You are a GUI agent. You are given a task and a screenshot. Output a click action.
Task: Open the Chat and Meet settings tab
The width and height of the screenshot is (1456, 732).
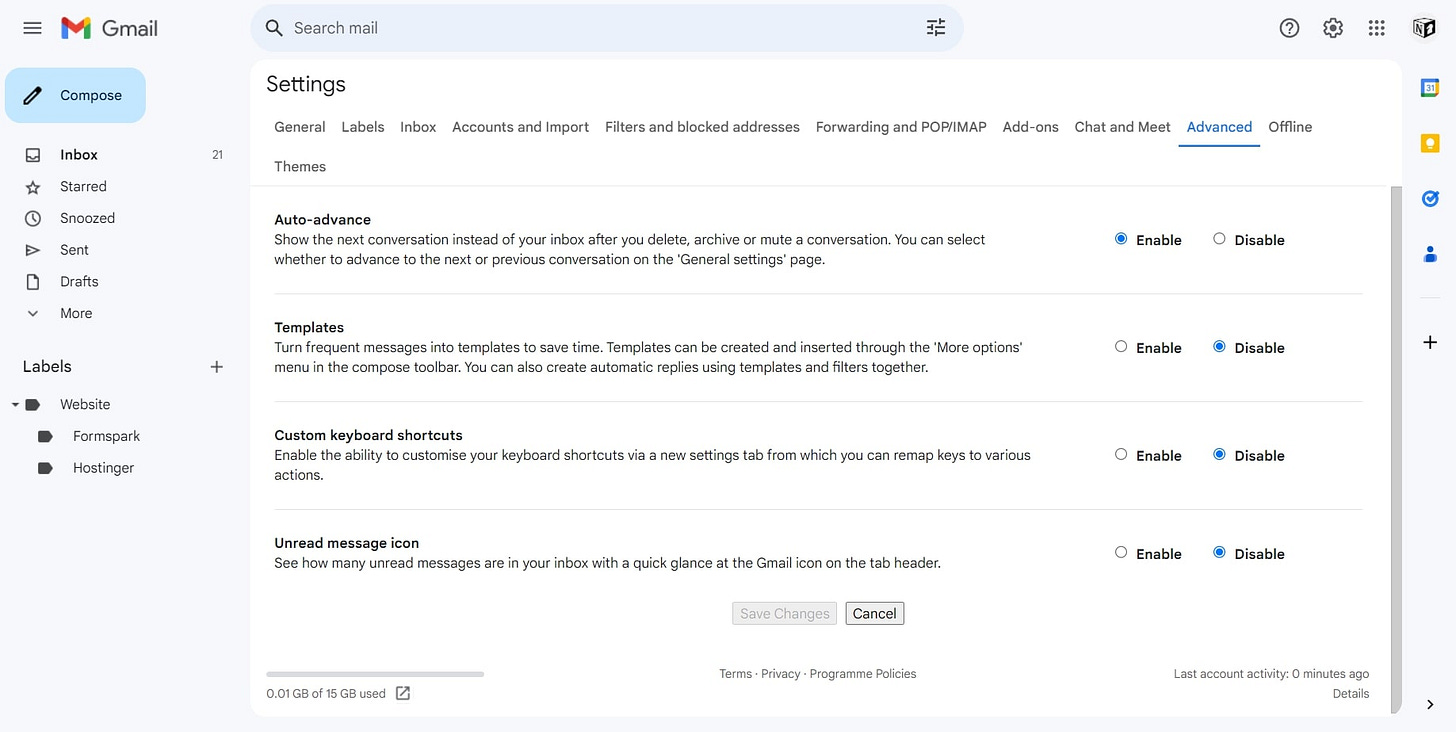pyautogui.click(x=1122, y=127)
